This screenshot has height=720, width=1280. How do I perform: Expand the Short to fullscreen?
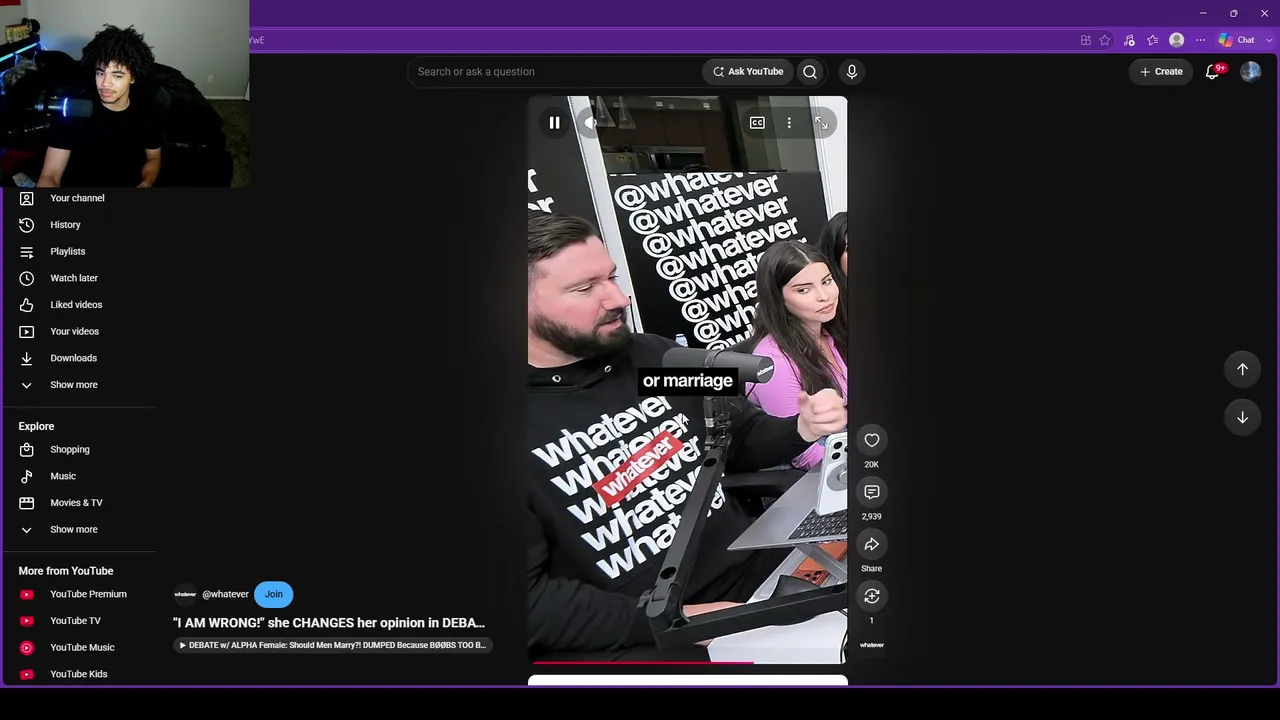click(821, 123)
